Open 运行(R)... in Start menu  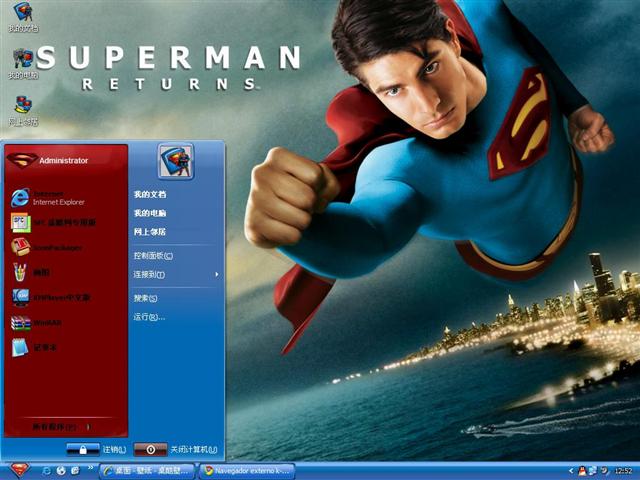[x=149, y=317]
